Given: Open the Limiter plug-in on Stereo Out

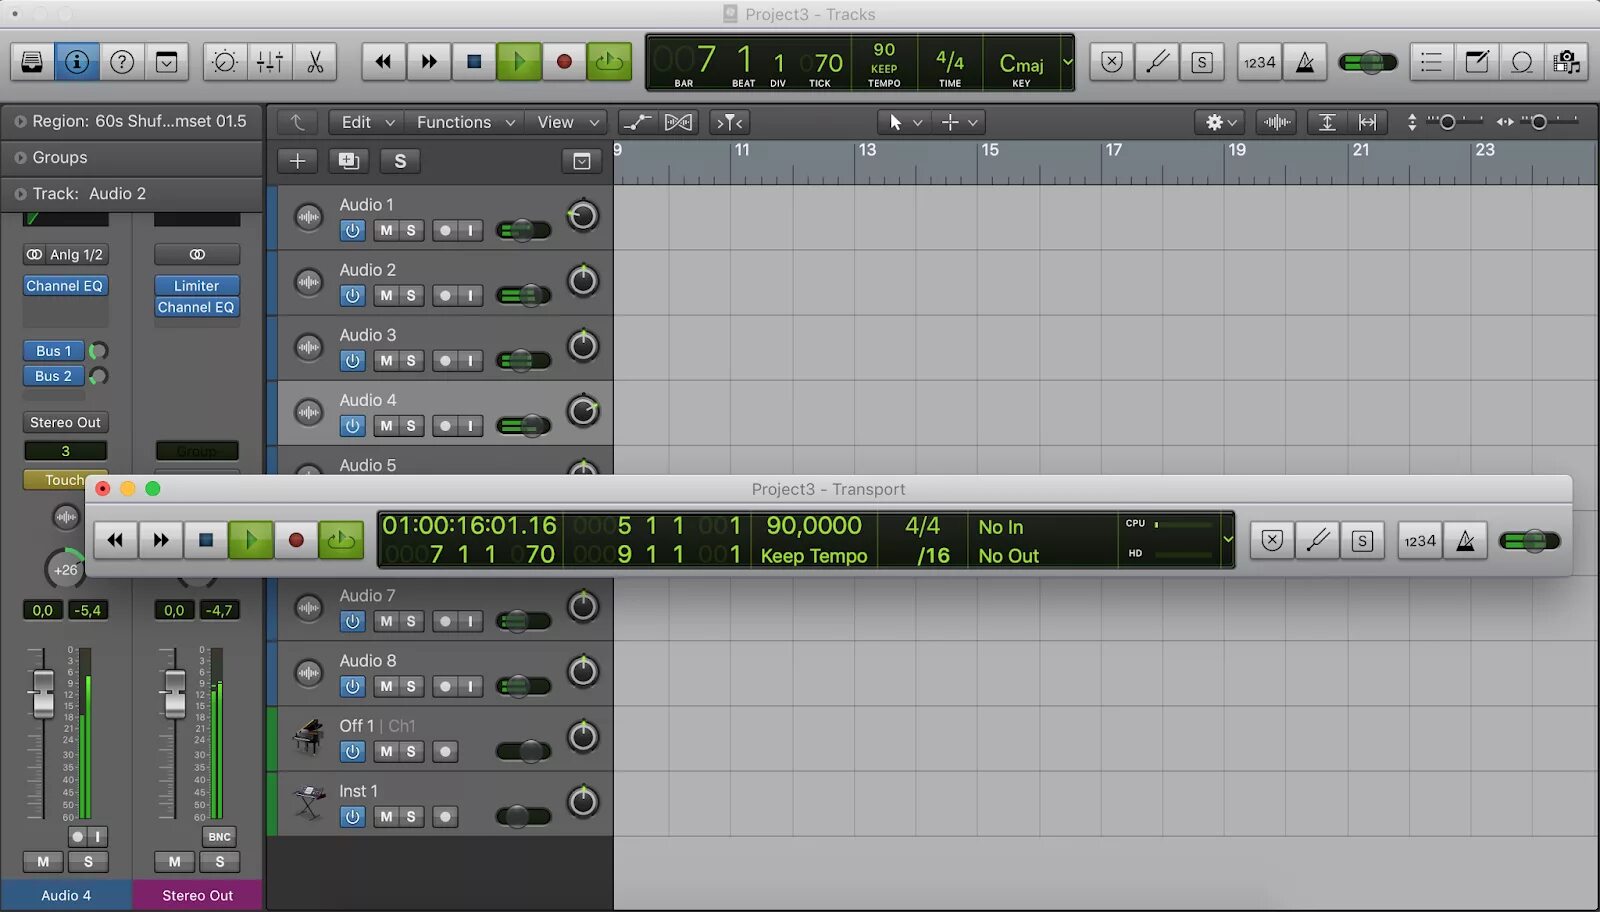Looking at the screenshot, I should (x=197, y=286).
